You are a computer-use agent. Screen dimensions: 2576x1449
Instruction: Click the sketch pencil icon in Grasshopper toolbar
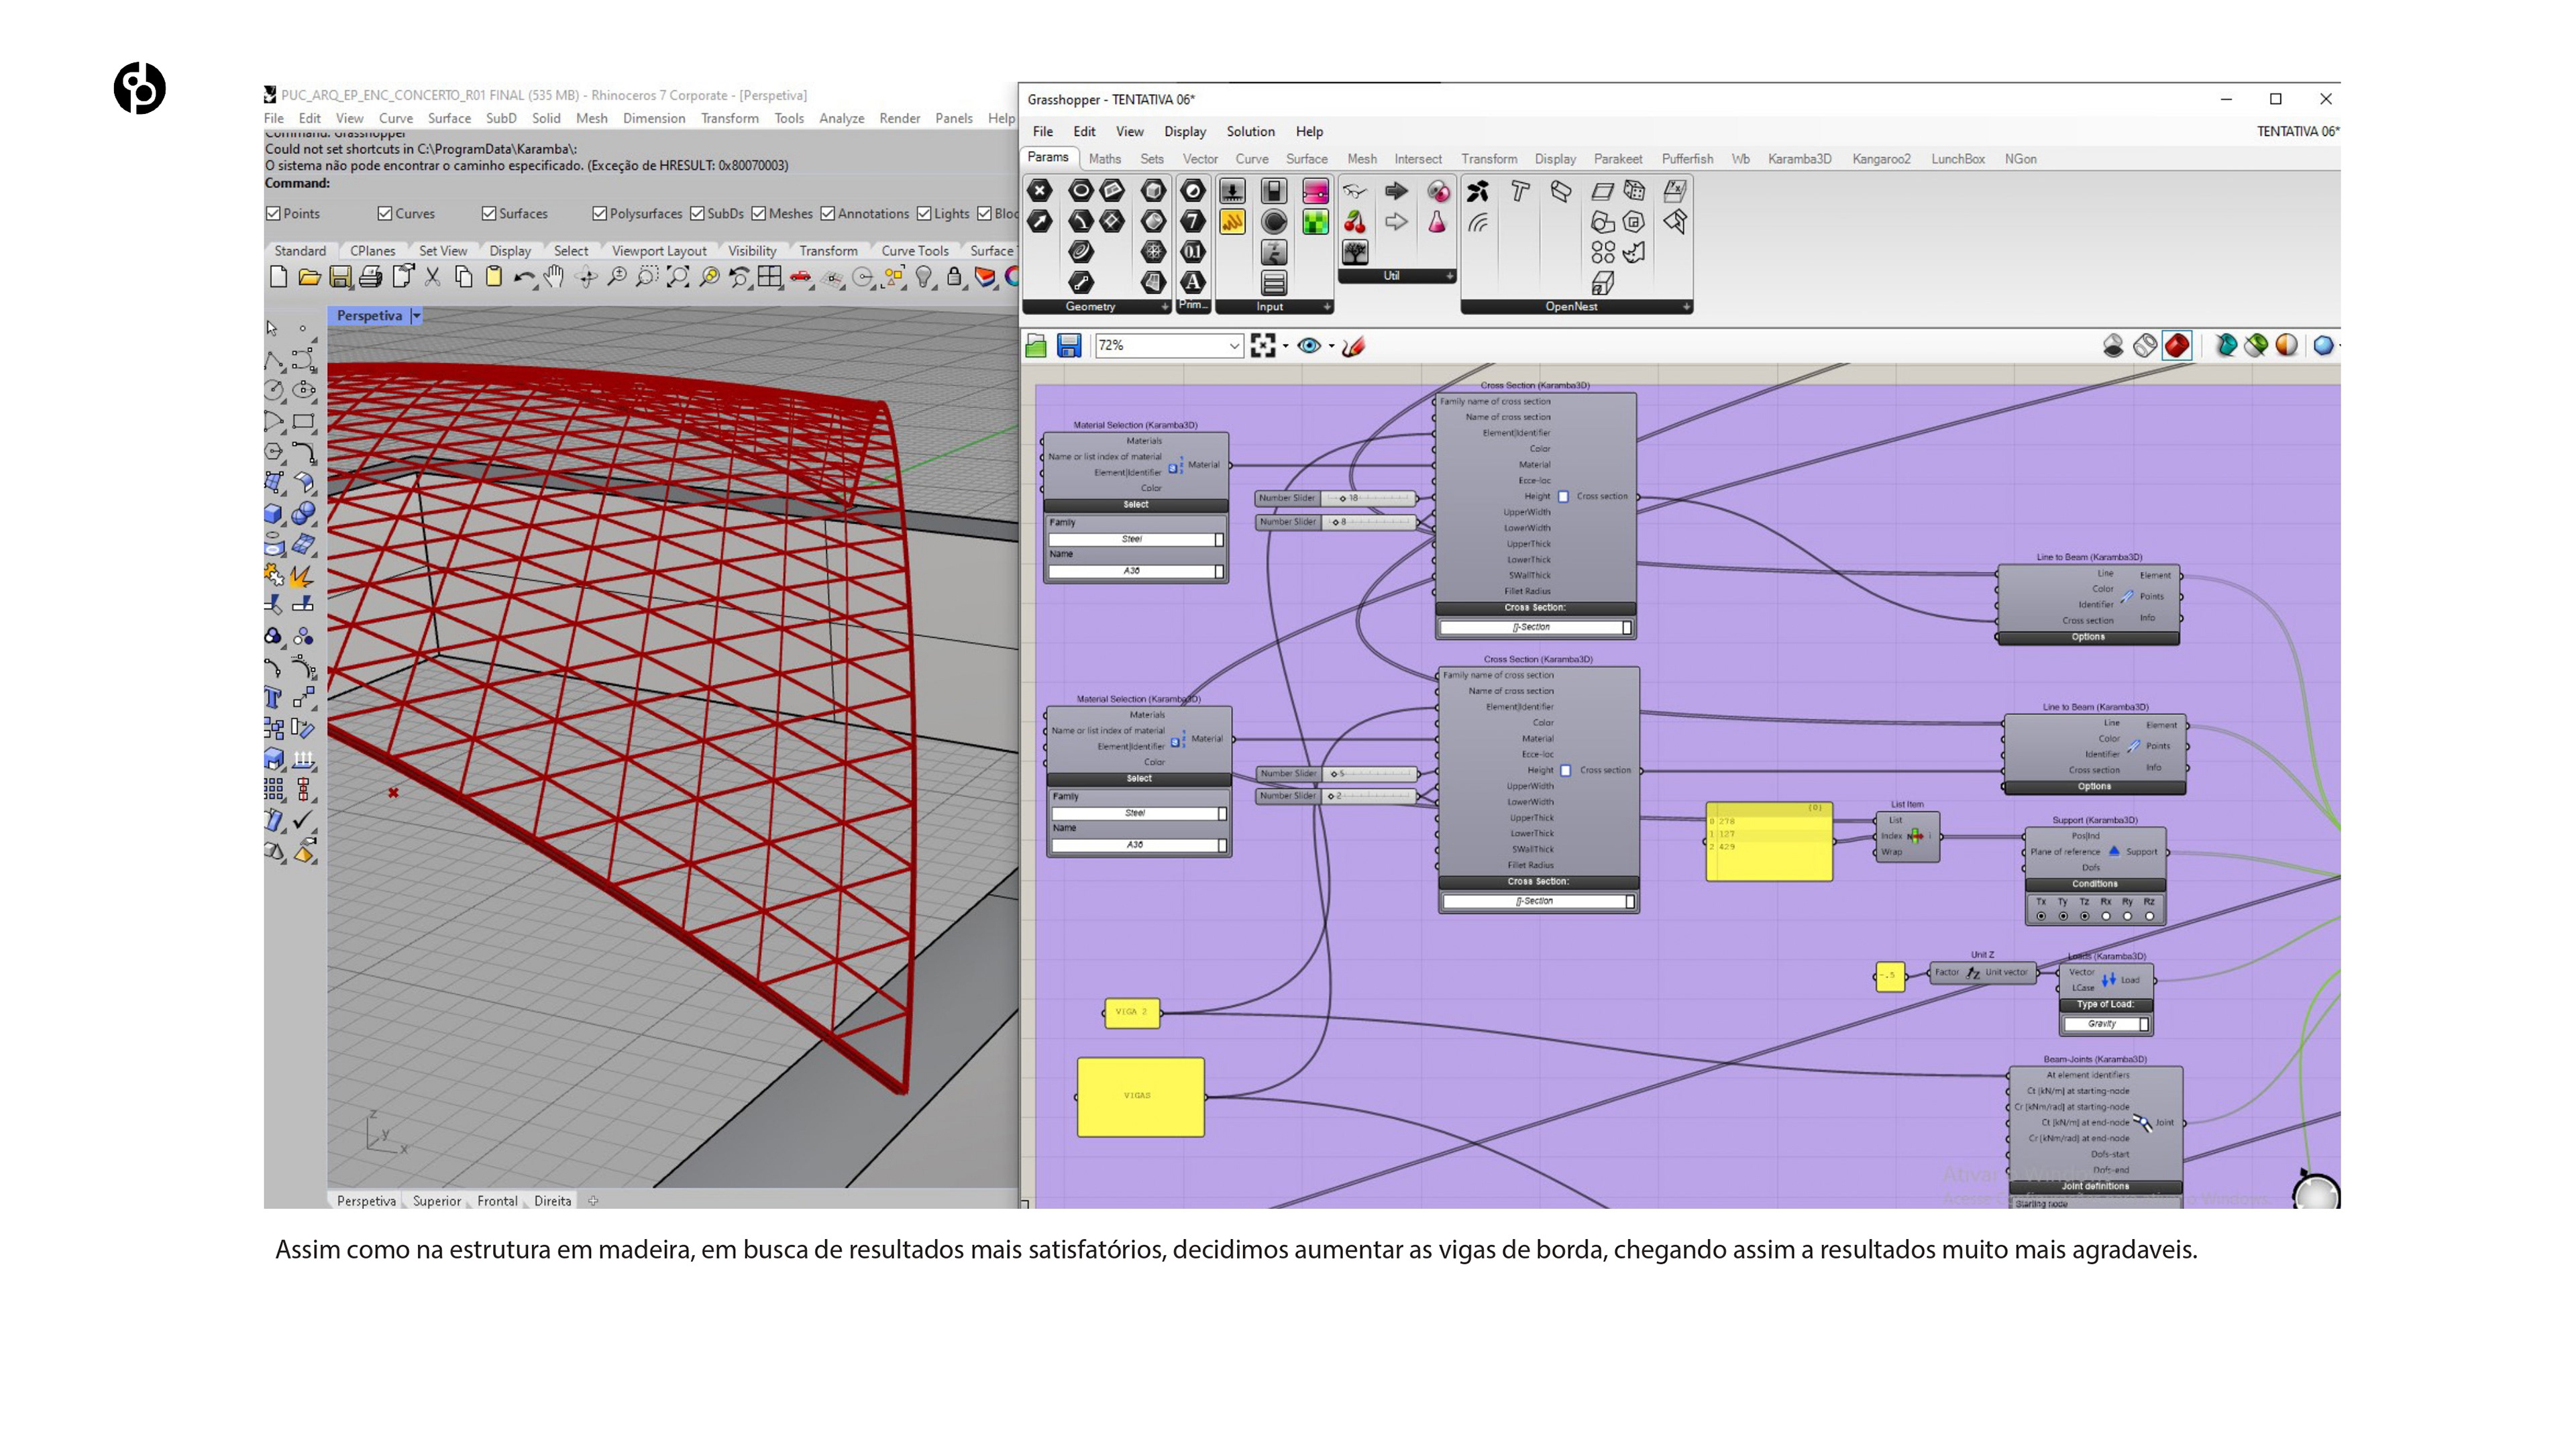click(x=1353, y=346)
